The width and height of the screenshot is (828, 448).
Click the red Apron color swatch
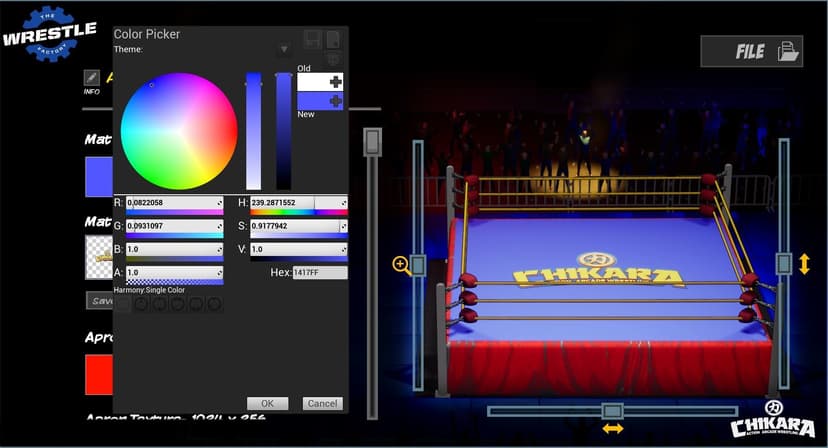coord(99,375)
